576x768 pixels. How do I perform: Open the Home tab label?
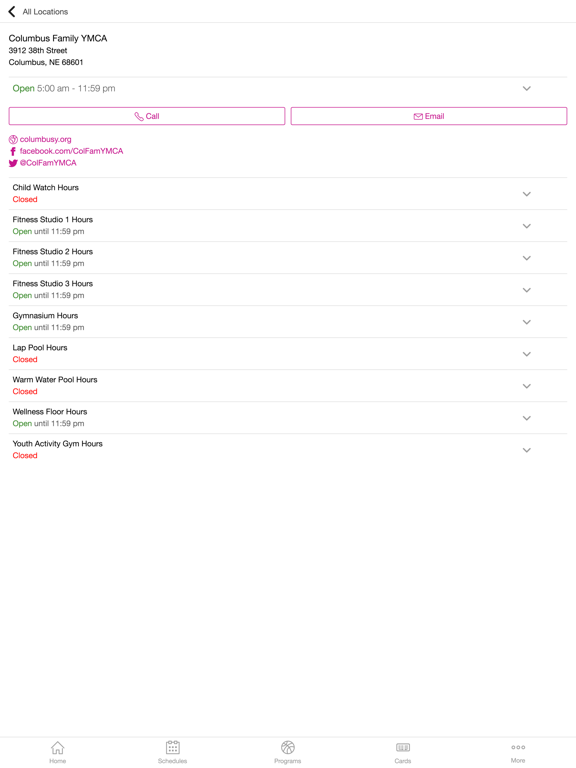[57, 761]
